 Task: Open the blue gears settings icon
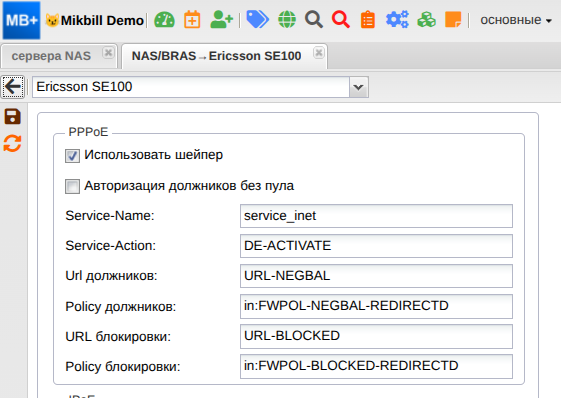coord(397,20)
